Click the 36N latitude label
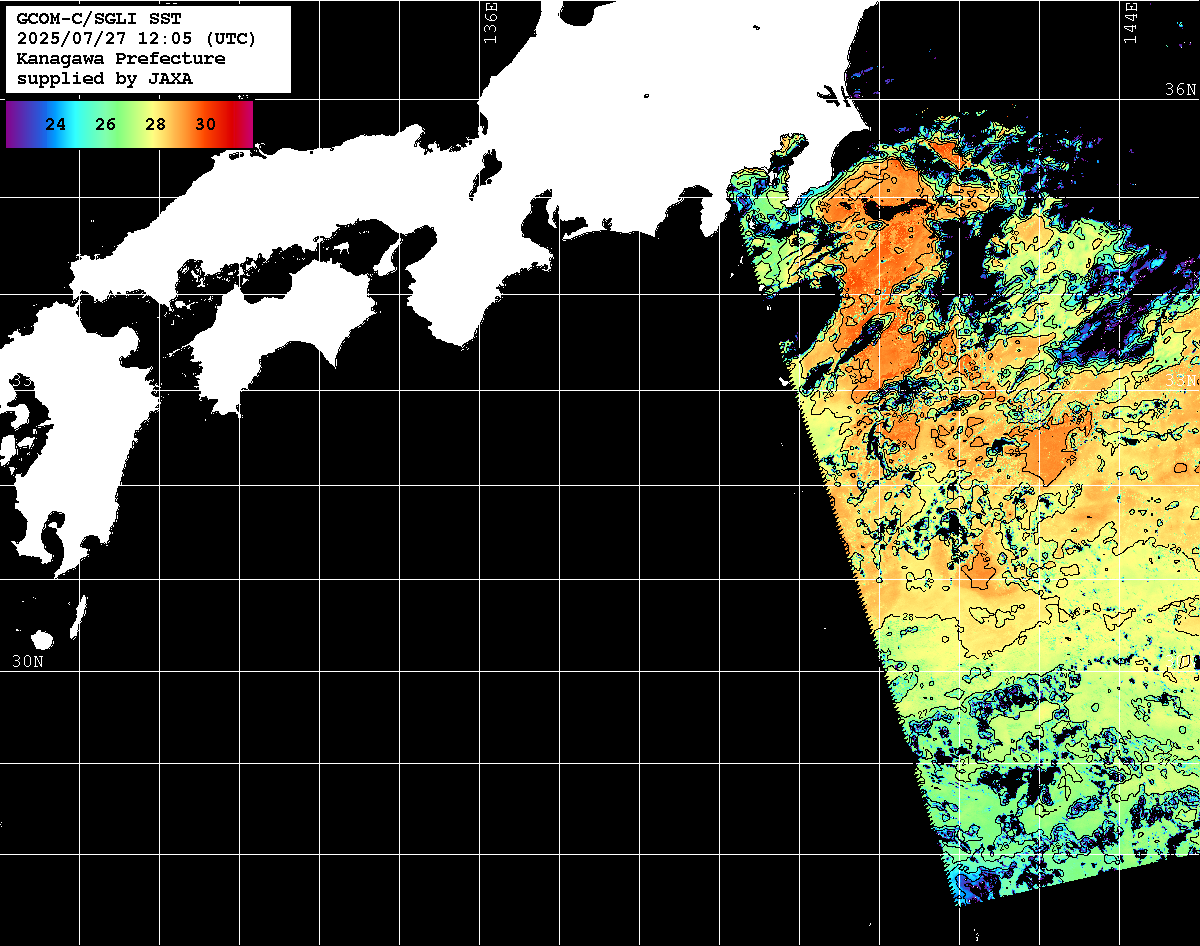 (x=1180, y=90)
